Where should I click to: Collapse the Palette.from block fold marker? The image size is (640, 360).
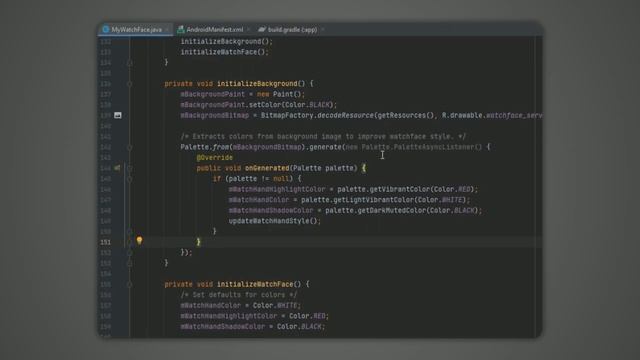129,147
